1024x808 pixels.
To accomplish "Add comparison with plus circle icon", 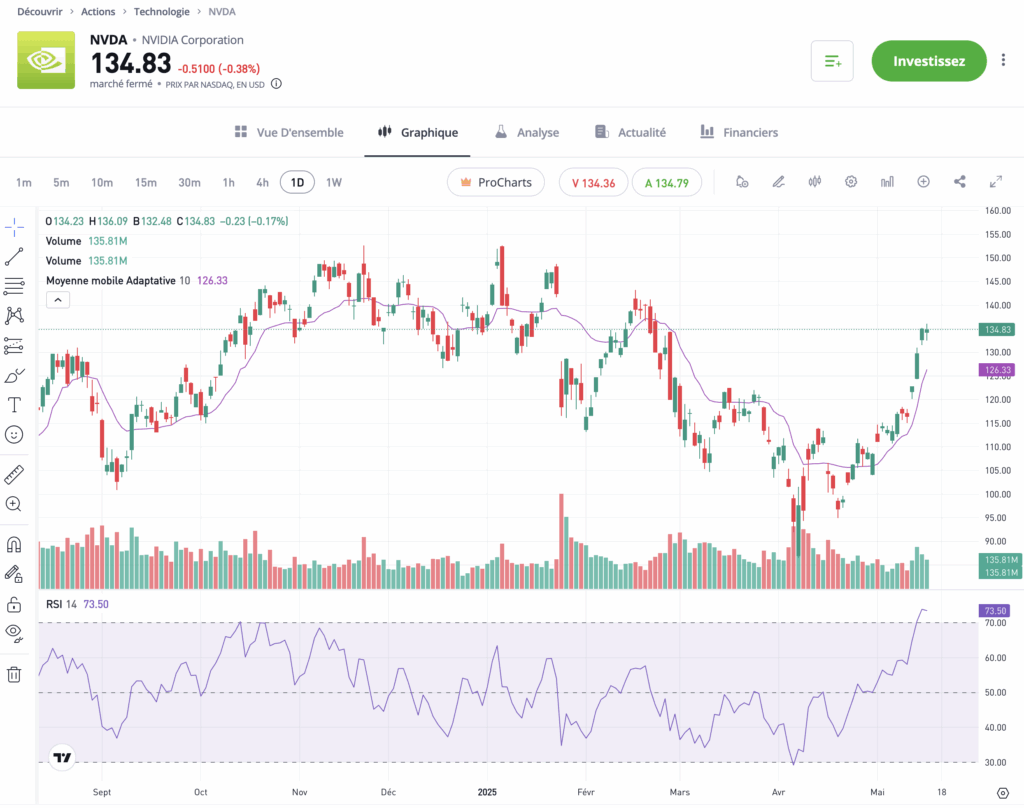I will click(923, 182).
